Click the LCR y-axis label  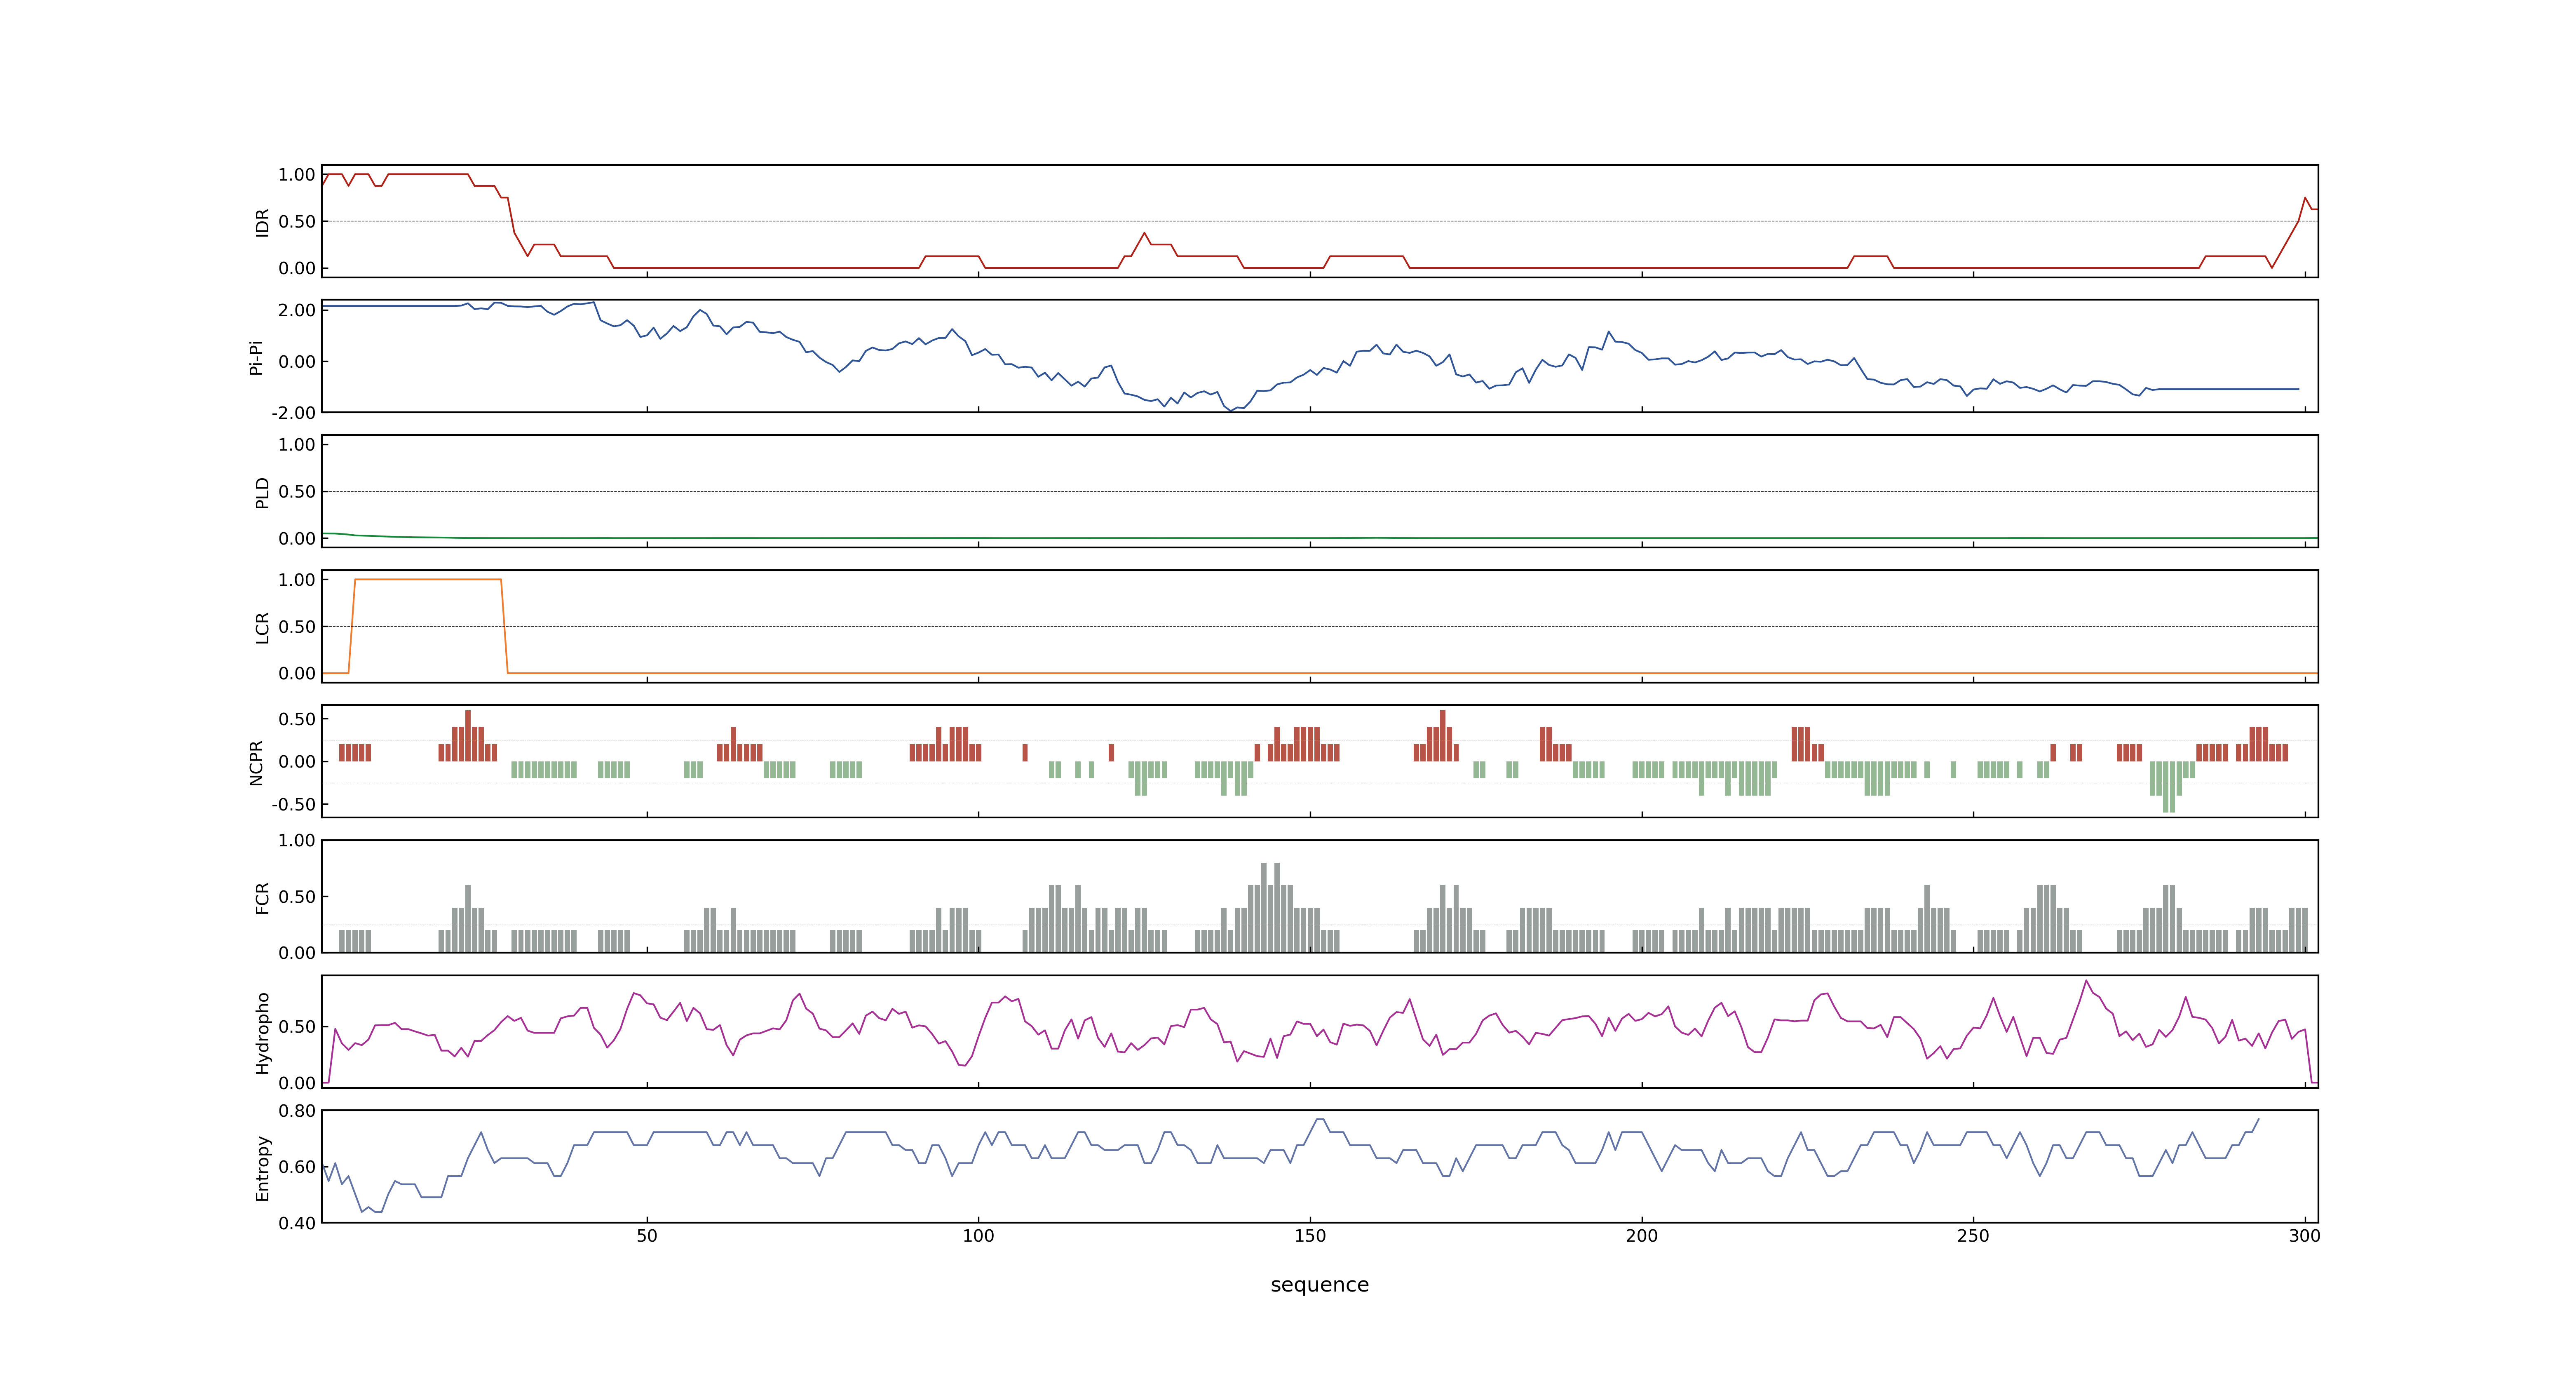262,628
